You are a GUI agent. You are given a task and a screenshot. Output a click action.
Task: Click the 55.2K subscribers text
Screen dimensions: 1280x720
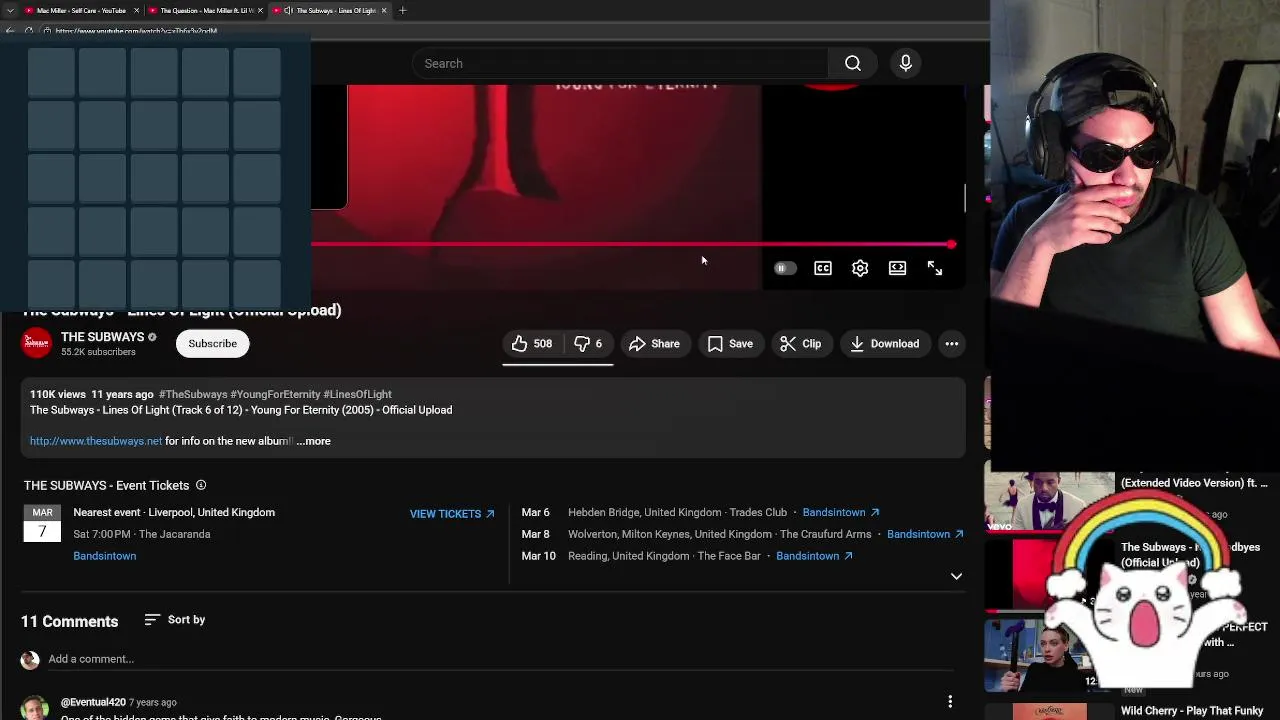point(98,352)
